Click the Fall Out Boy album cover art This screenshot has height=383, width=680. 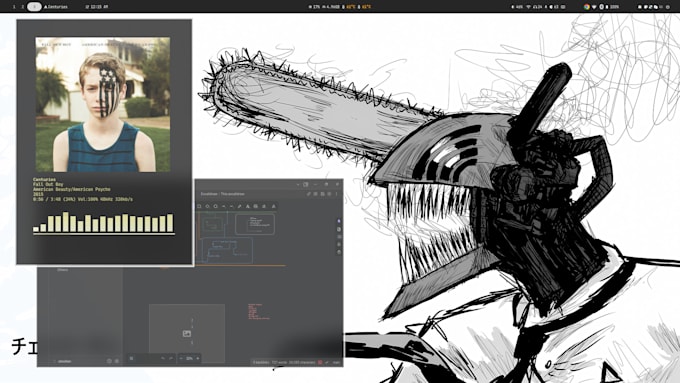point(103,105)
